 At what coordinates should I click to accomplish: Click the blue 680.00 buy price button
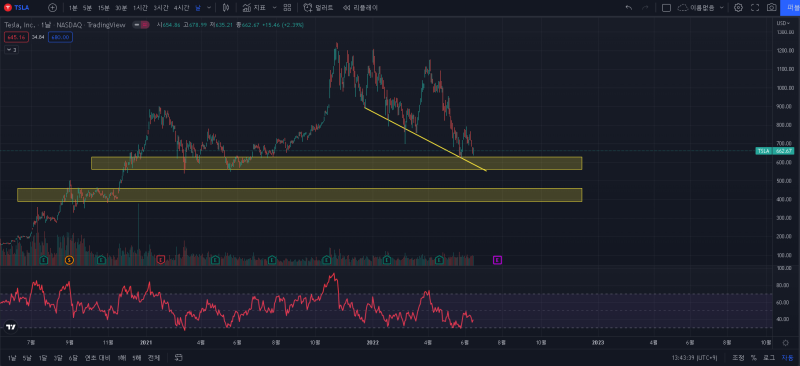[60, 37]
